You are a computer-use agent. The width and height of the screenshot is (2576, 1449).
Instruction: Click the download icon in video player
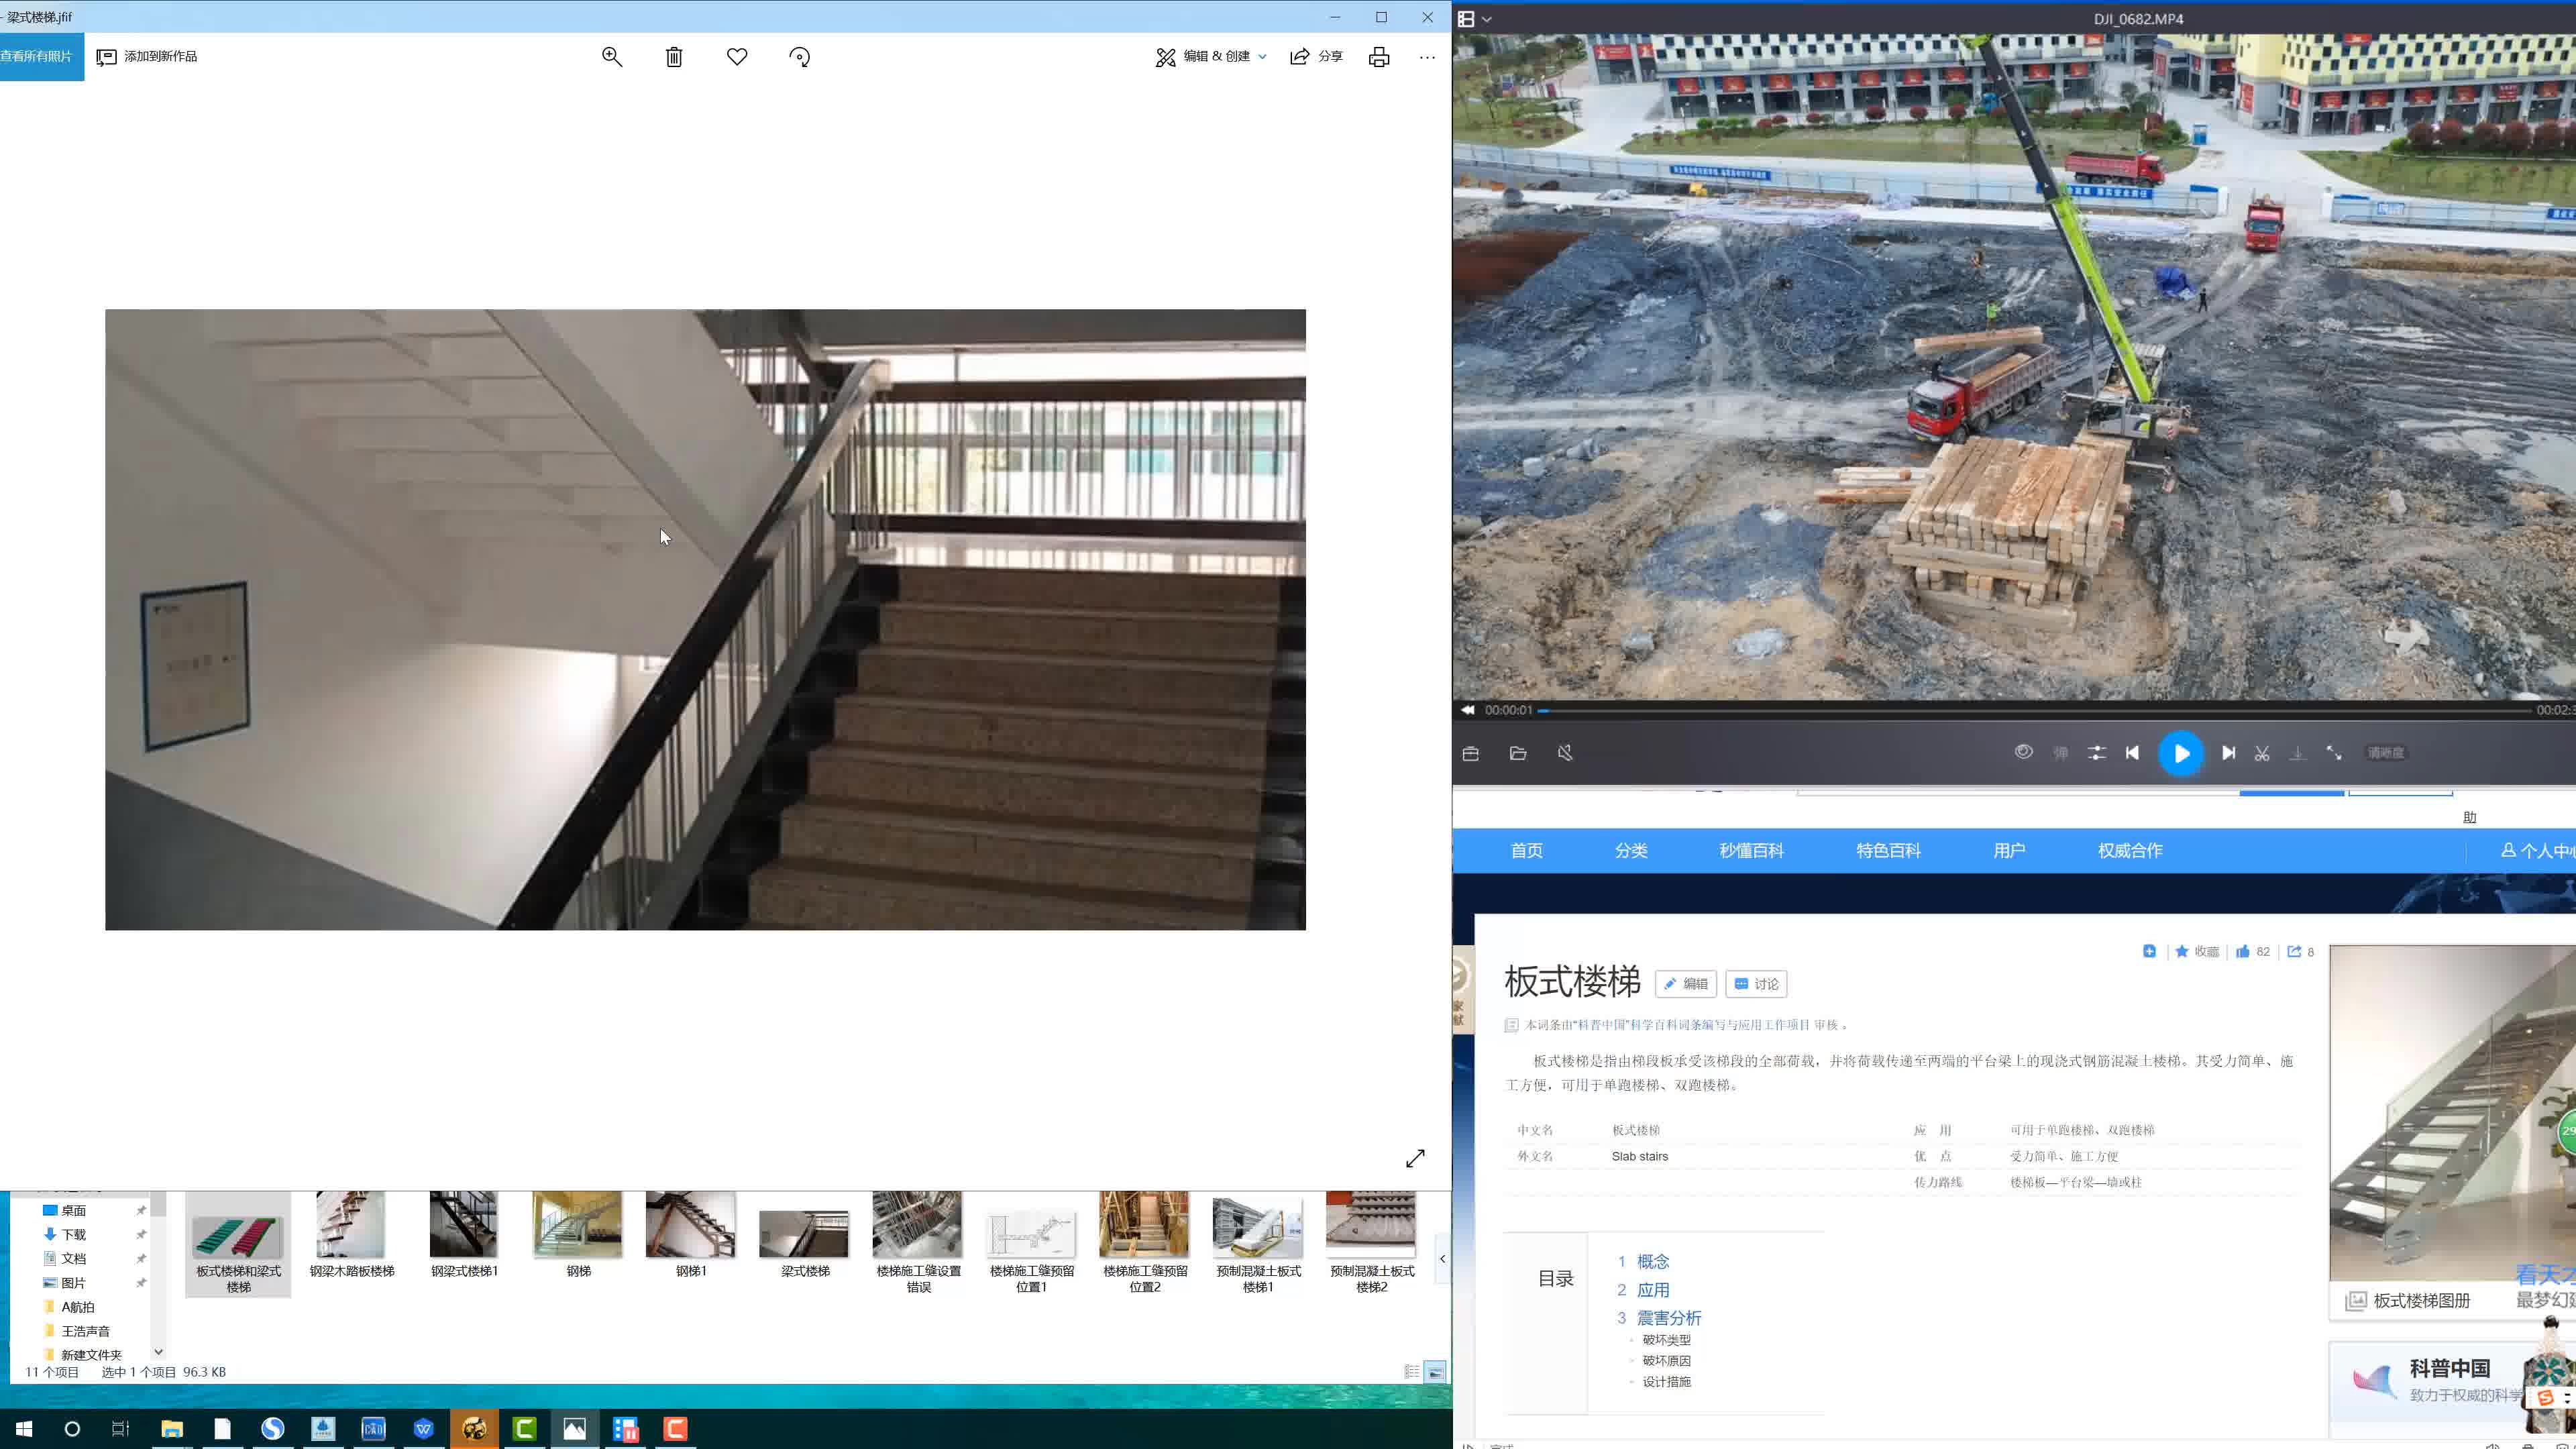click(x=2298, y=753)
